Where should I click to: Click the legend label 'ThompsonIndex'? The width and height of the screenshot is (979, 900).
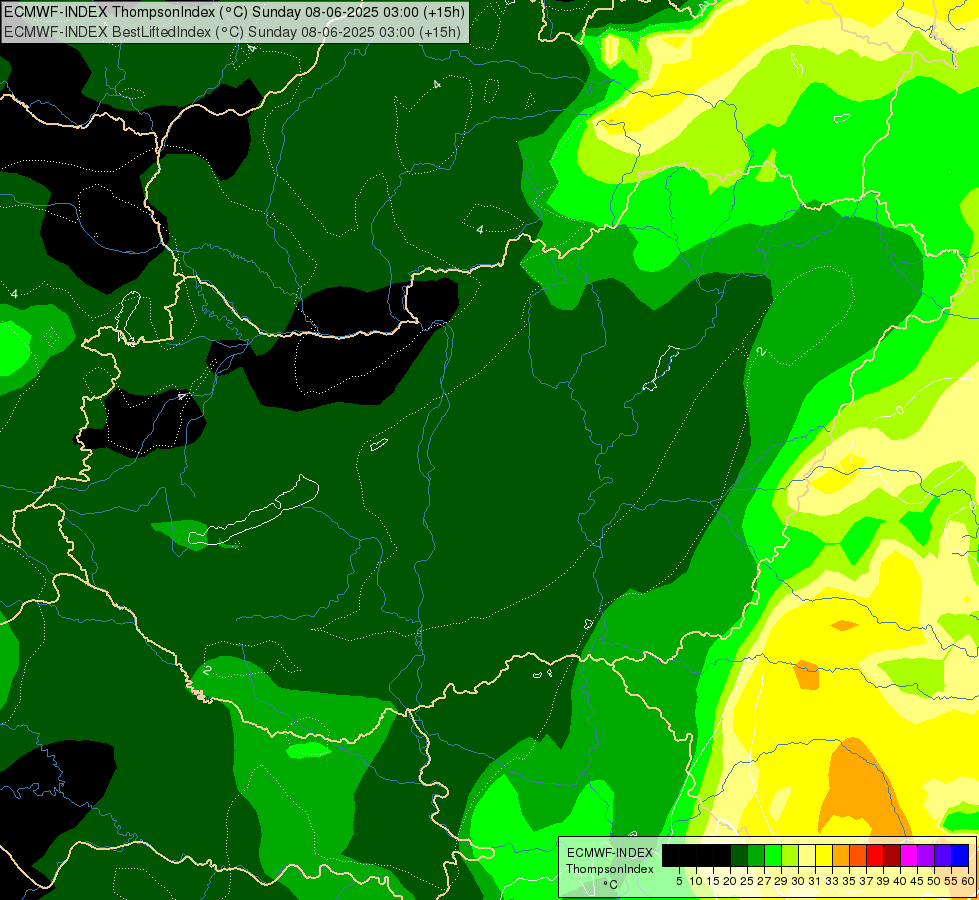click(610, 869)
